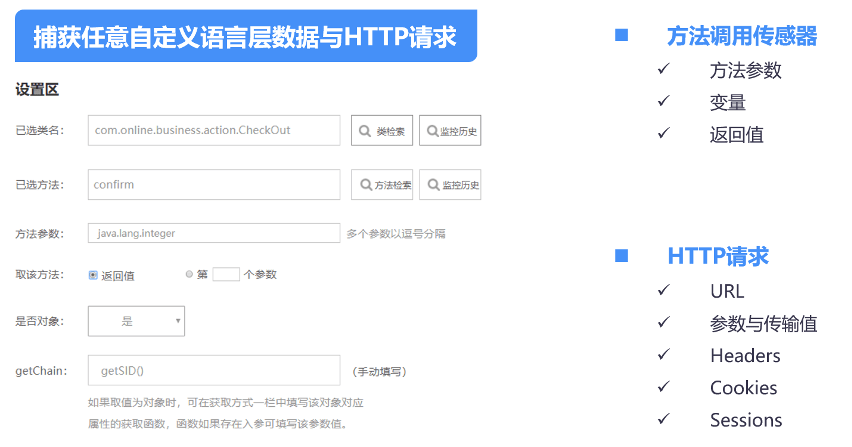Screen dimensions: 852x447
Task: Click the 返回值 bullet item in the right list
Action: pos(737,135)
